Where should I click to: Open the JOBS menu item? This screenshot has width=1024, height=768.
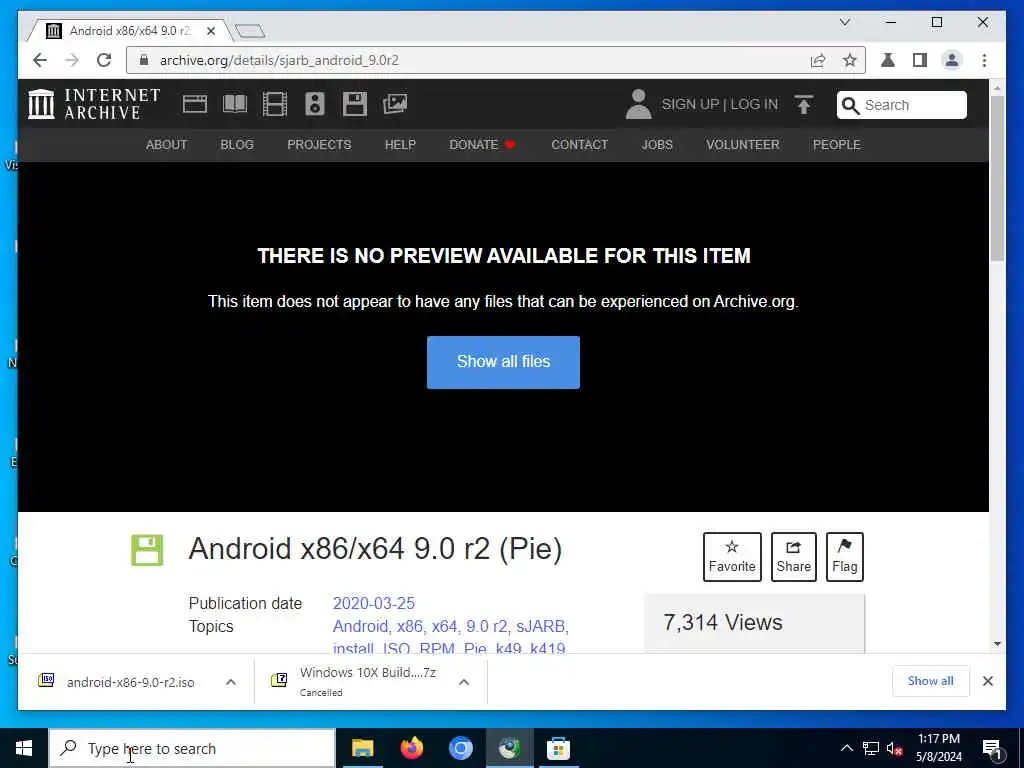pos(657,144)
